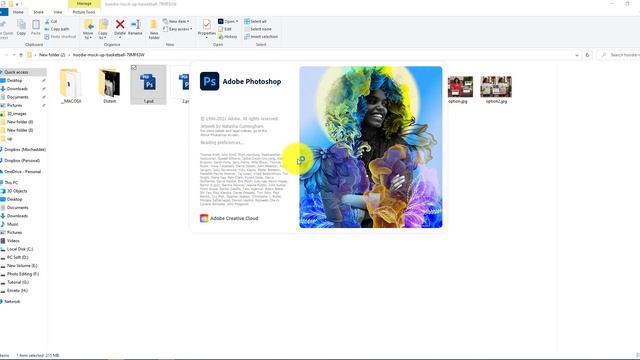Select the option.jpg thumbnail
The height and width of the screenshot is (360, 640).
click(460, 87)
